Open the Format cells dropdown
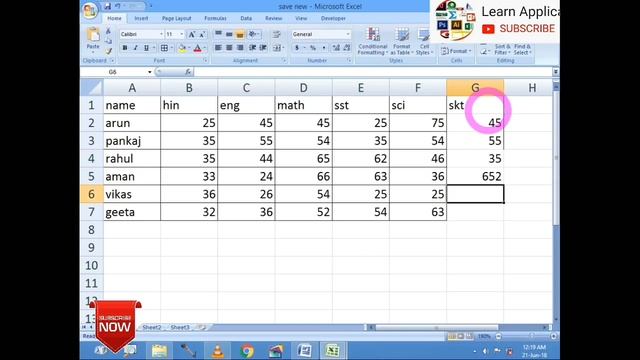This screenshot has width=640, height=360. pyautogui.click(x=456, y=51)
